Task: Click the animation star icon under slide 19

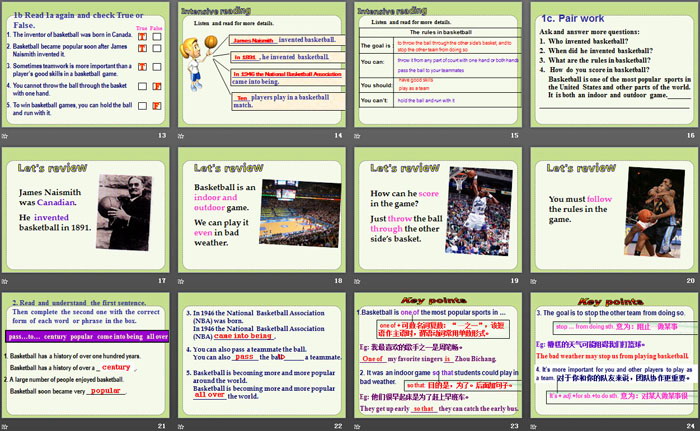Action: [357, 281]
